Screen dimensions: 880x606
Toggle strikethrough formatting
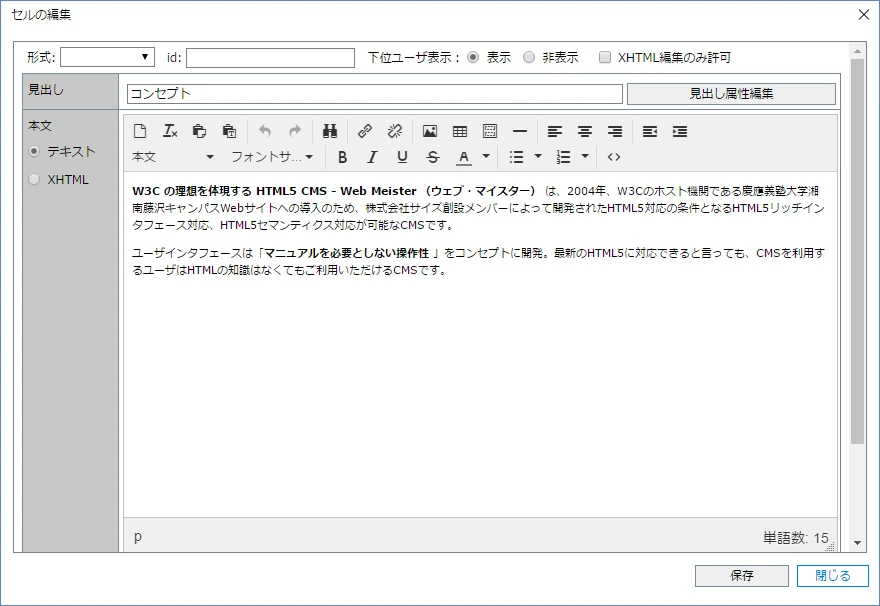[x=433, y=157]
